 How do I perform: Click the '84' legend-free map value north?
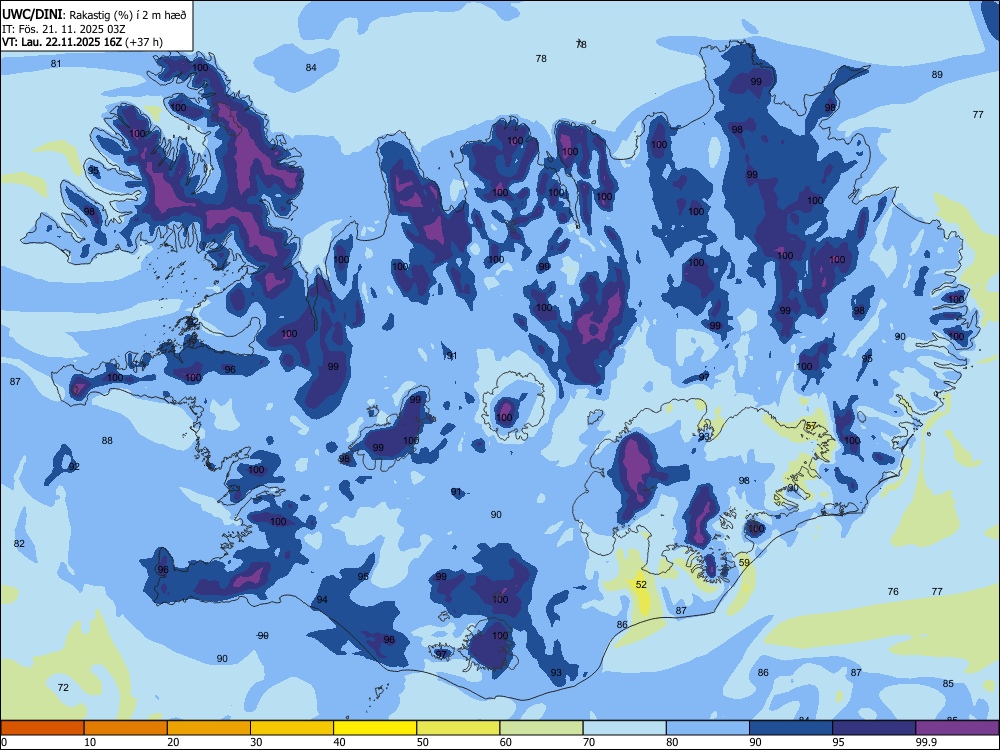[x=311, y=68]
